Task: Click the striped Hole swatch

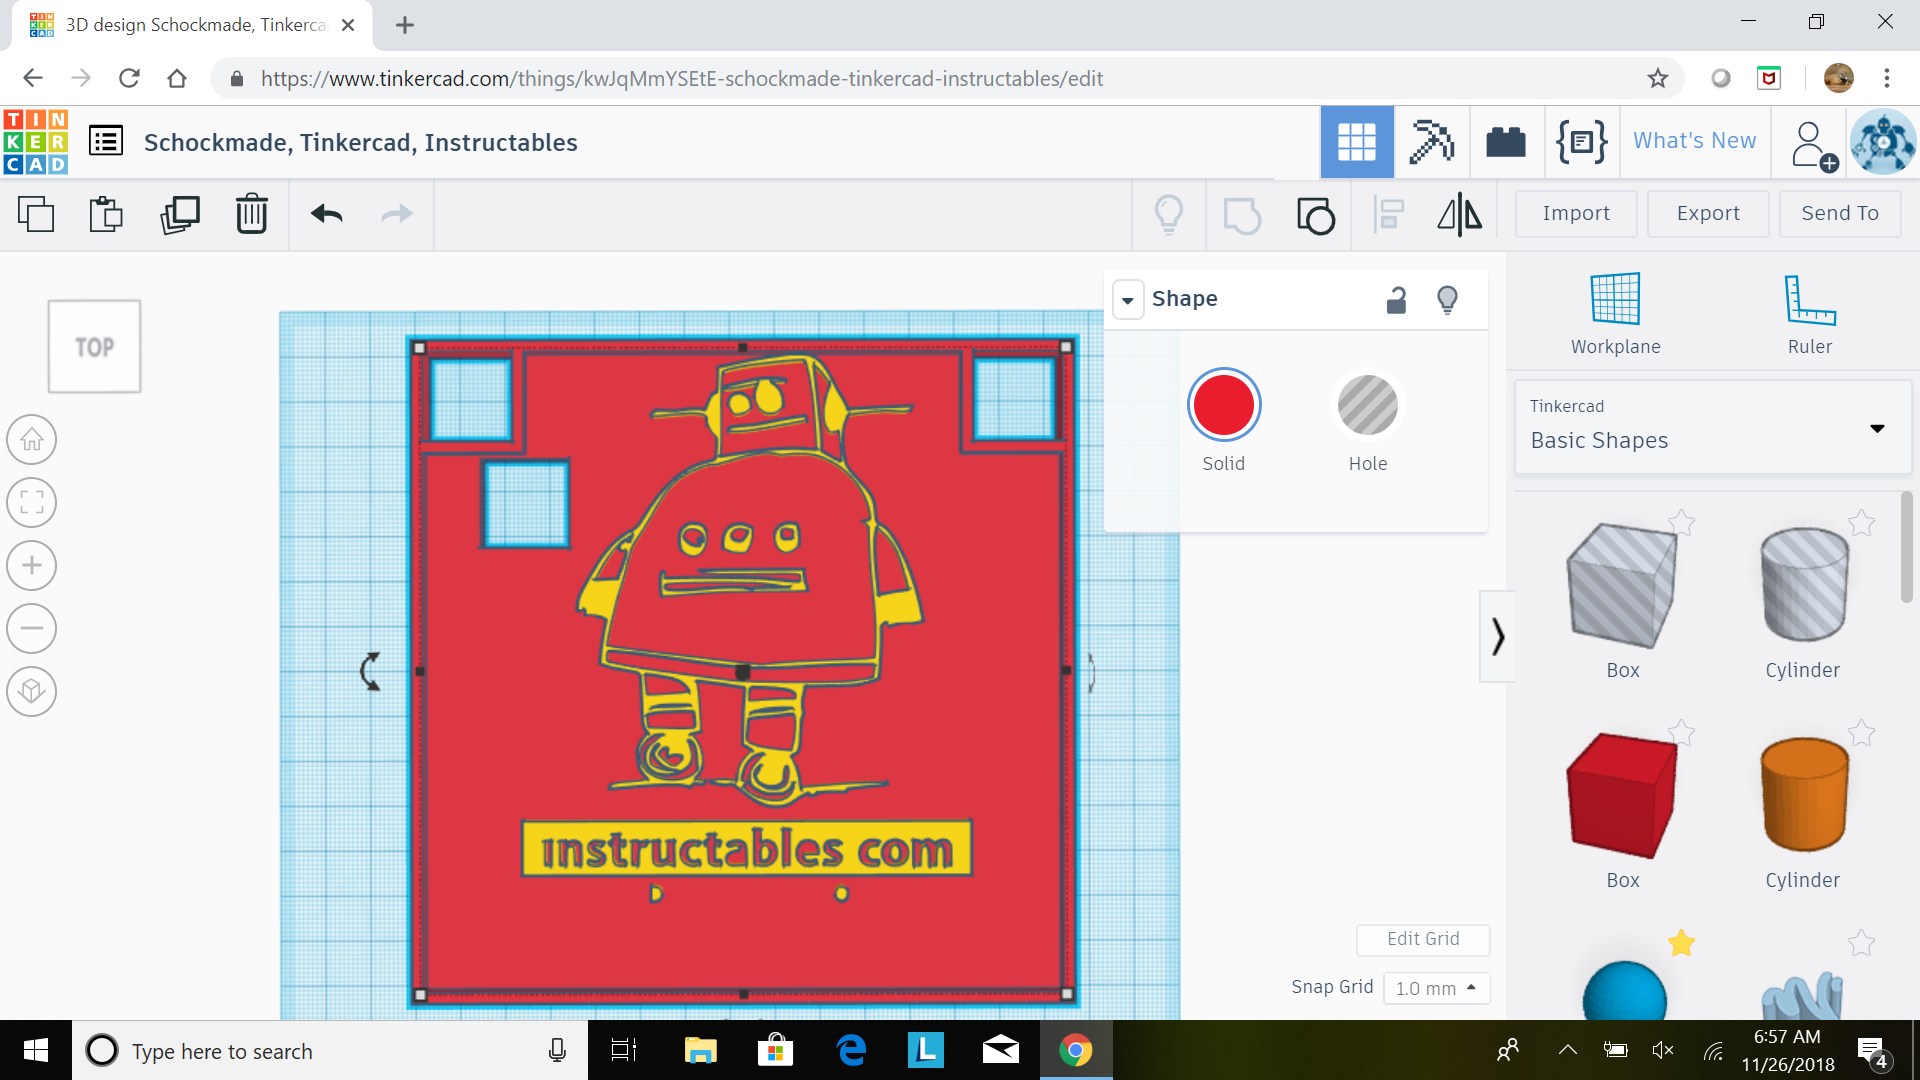Action: point(1368,405)
